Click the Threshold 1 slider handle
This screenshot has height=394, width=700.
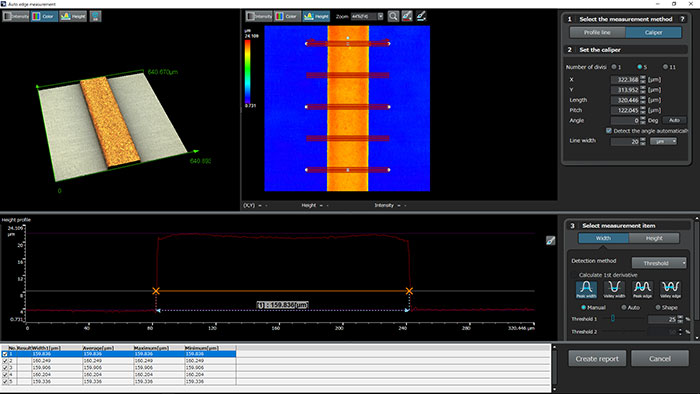coord(613,319)
